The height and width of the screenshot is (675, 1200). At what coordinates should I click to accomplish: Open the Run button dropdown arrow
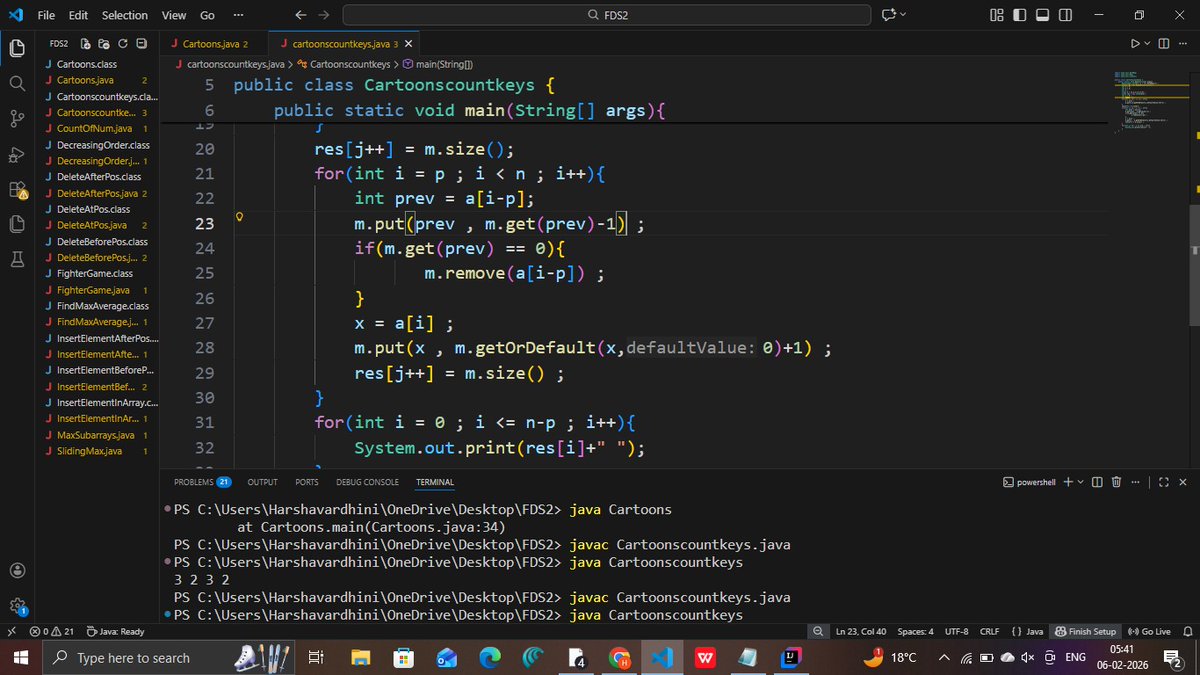click(x=1147, y=44)
